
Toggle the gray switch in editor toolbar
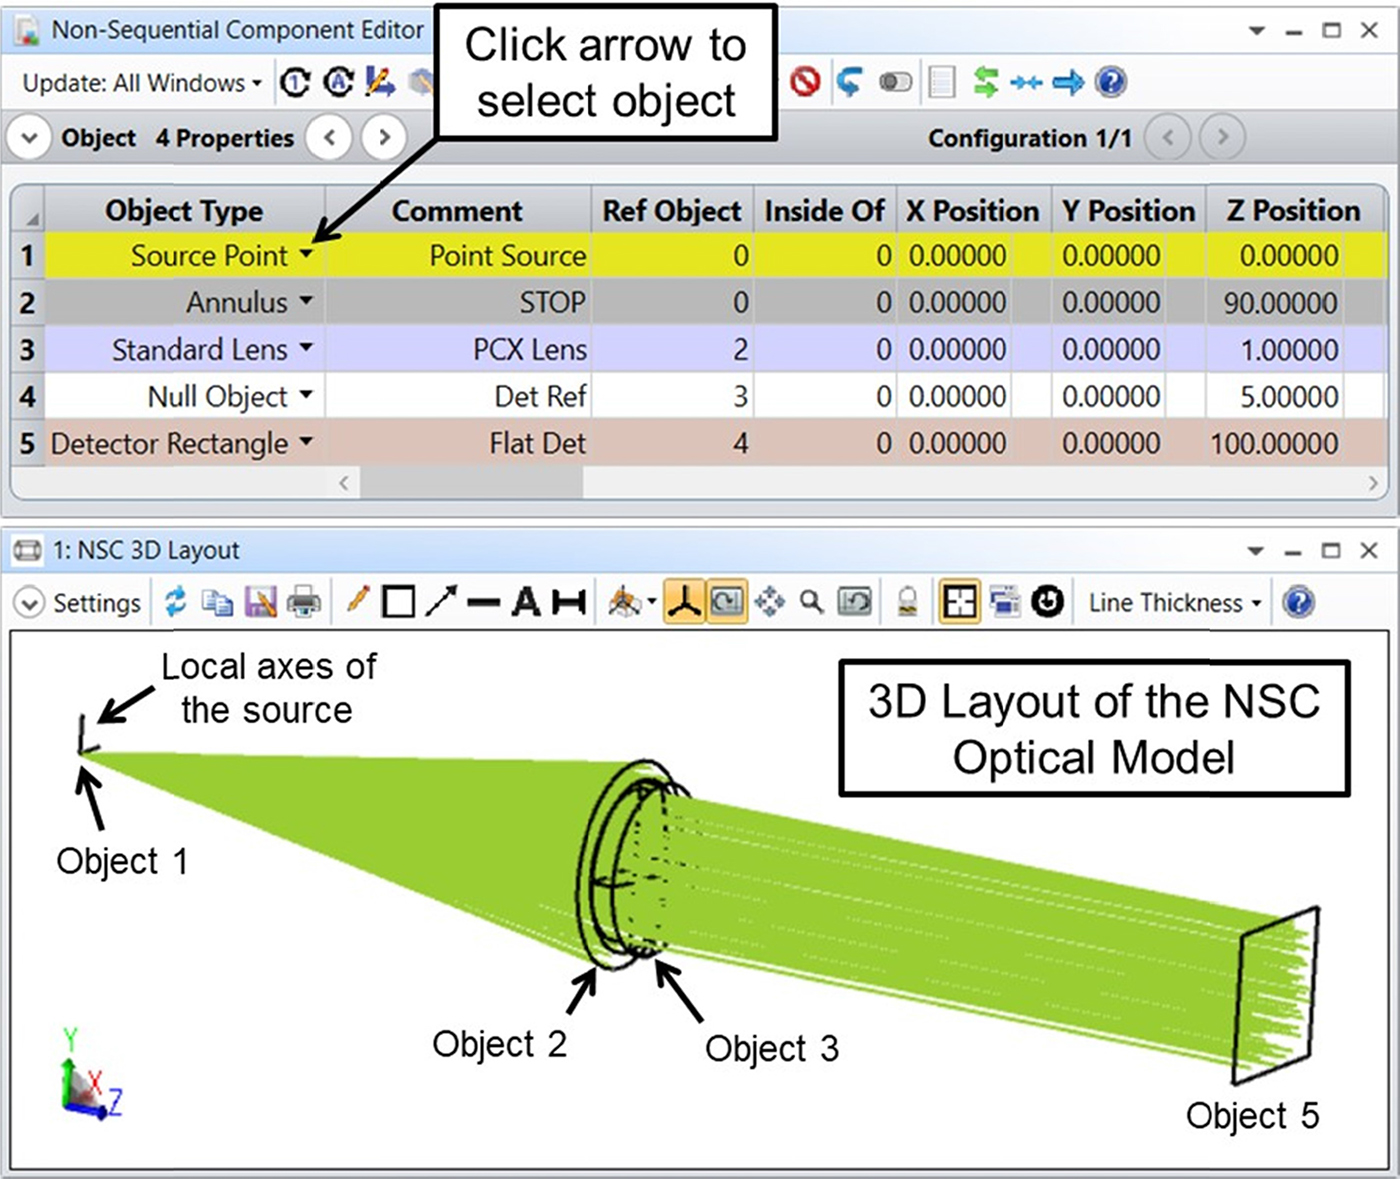pos(895,82)
